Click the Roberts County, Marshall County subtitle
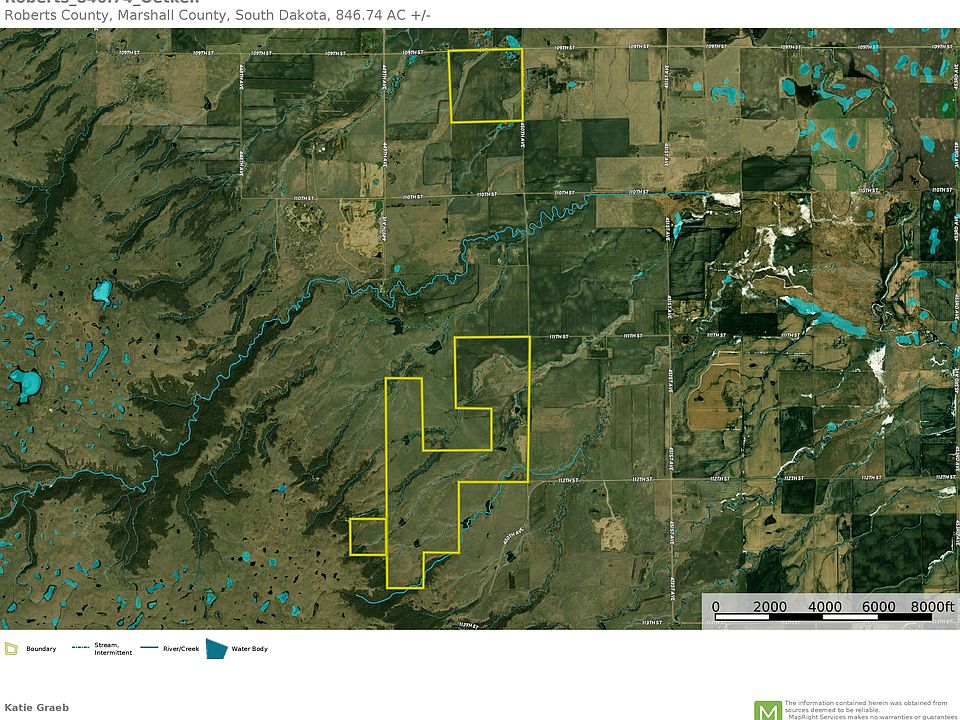 click(217, 15)
